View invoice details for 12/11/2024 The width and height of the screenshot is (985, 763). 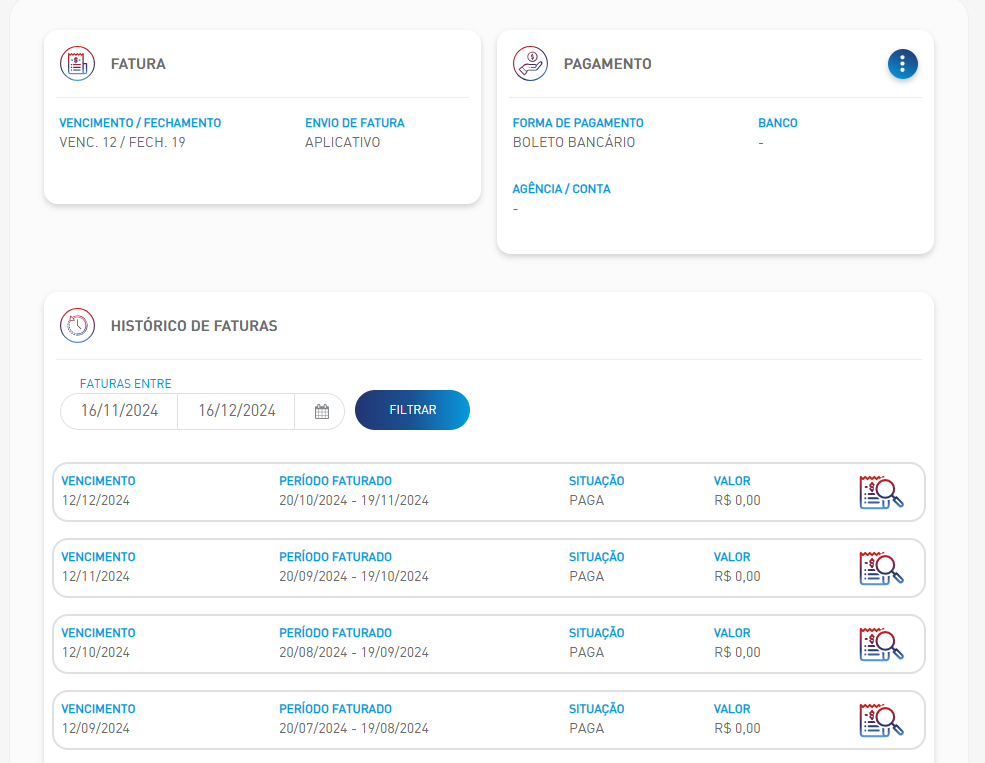point(881,568)
